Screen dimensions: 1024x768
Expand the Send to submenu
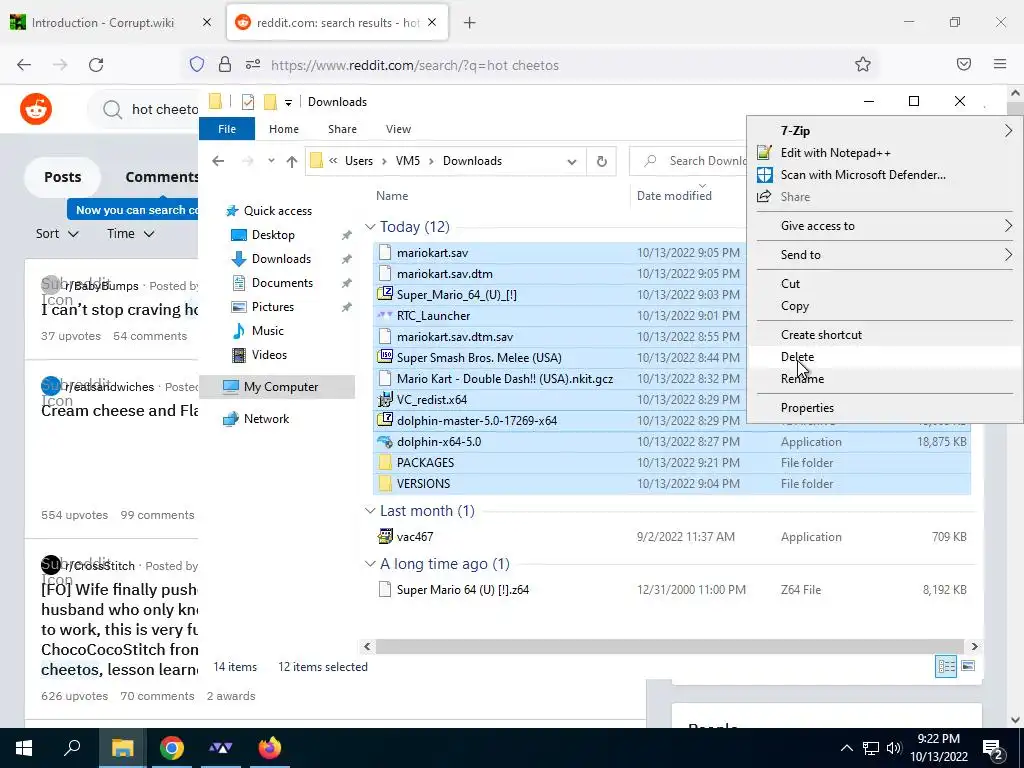click(x=884, y=255)
